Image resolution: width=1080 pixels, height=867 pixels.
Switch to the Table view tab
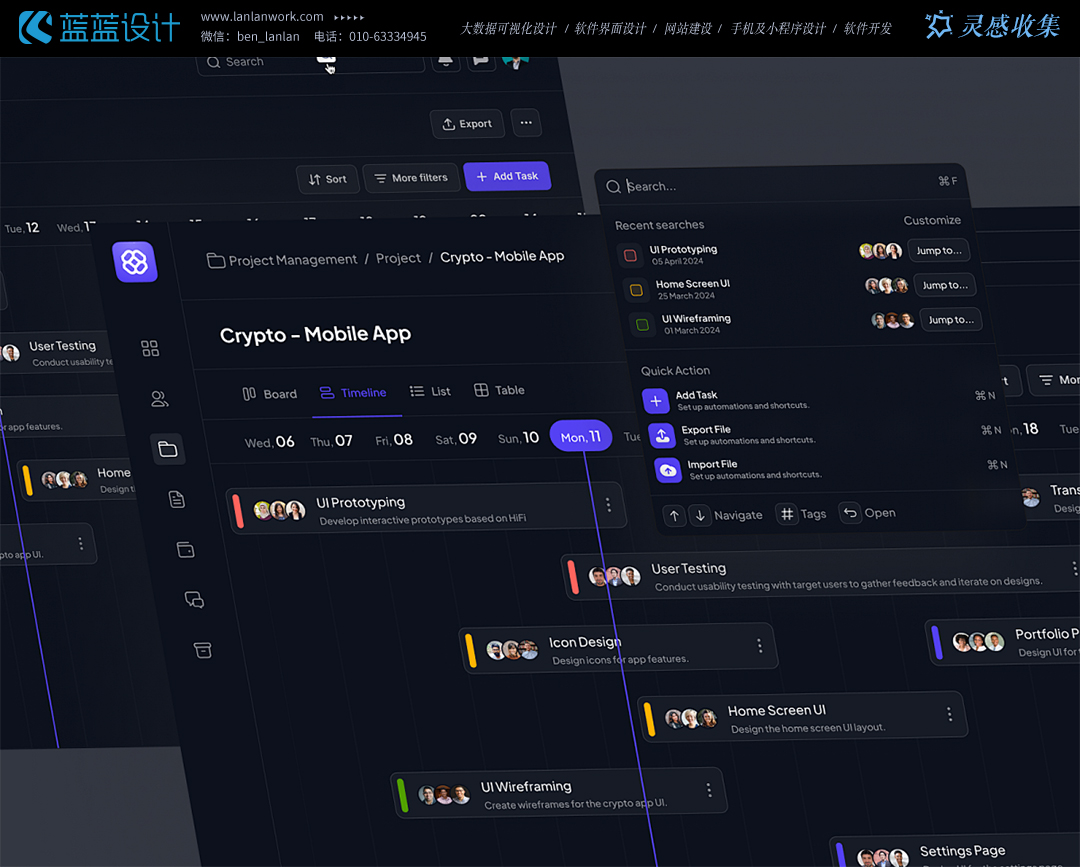499,390
